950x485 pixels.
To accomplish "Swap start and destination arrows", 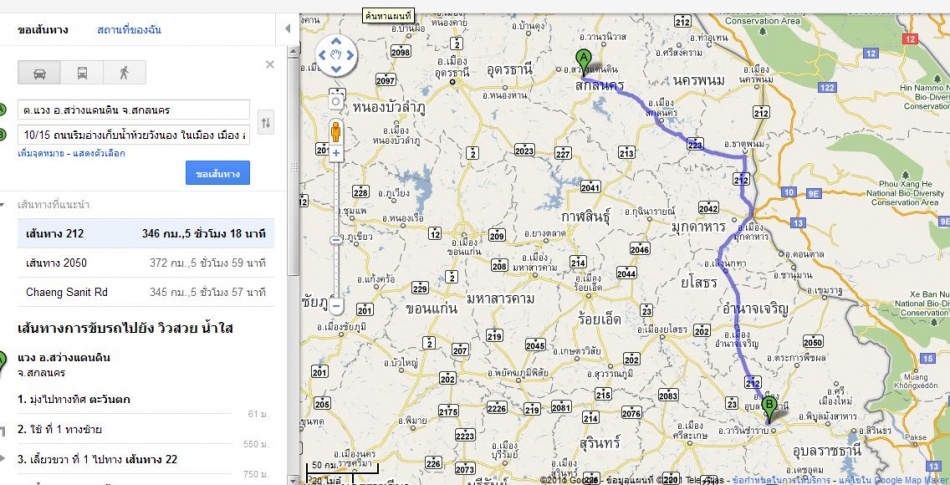I will click(265, 123).
